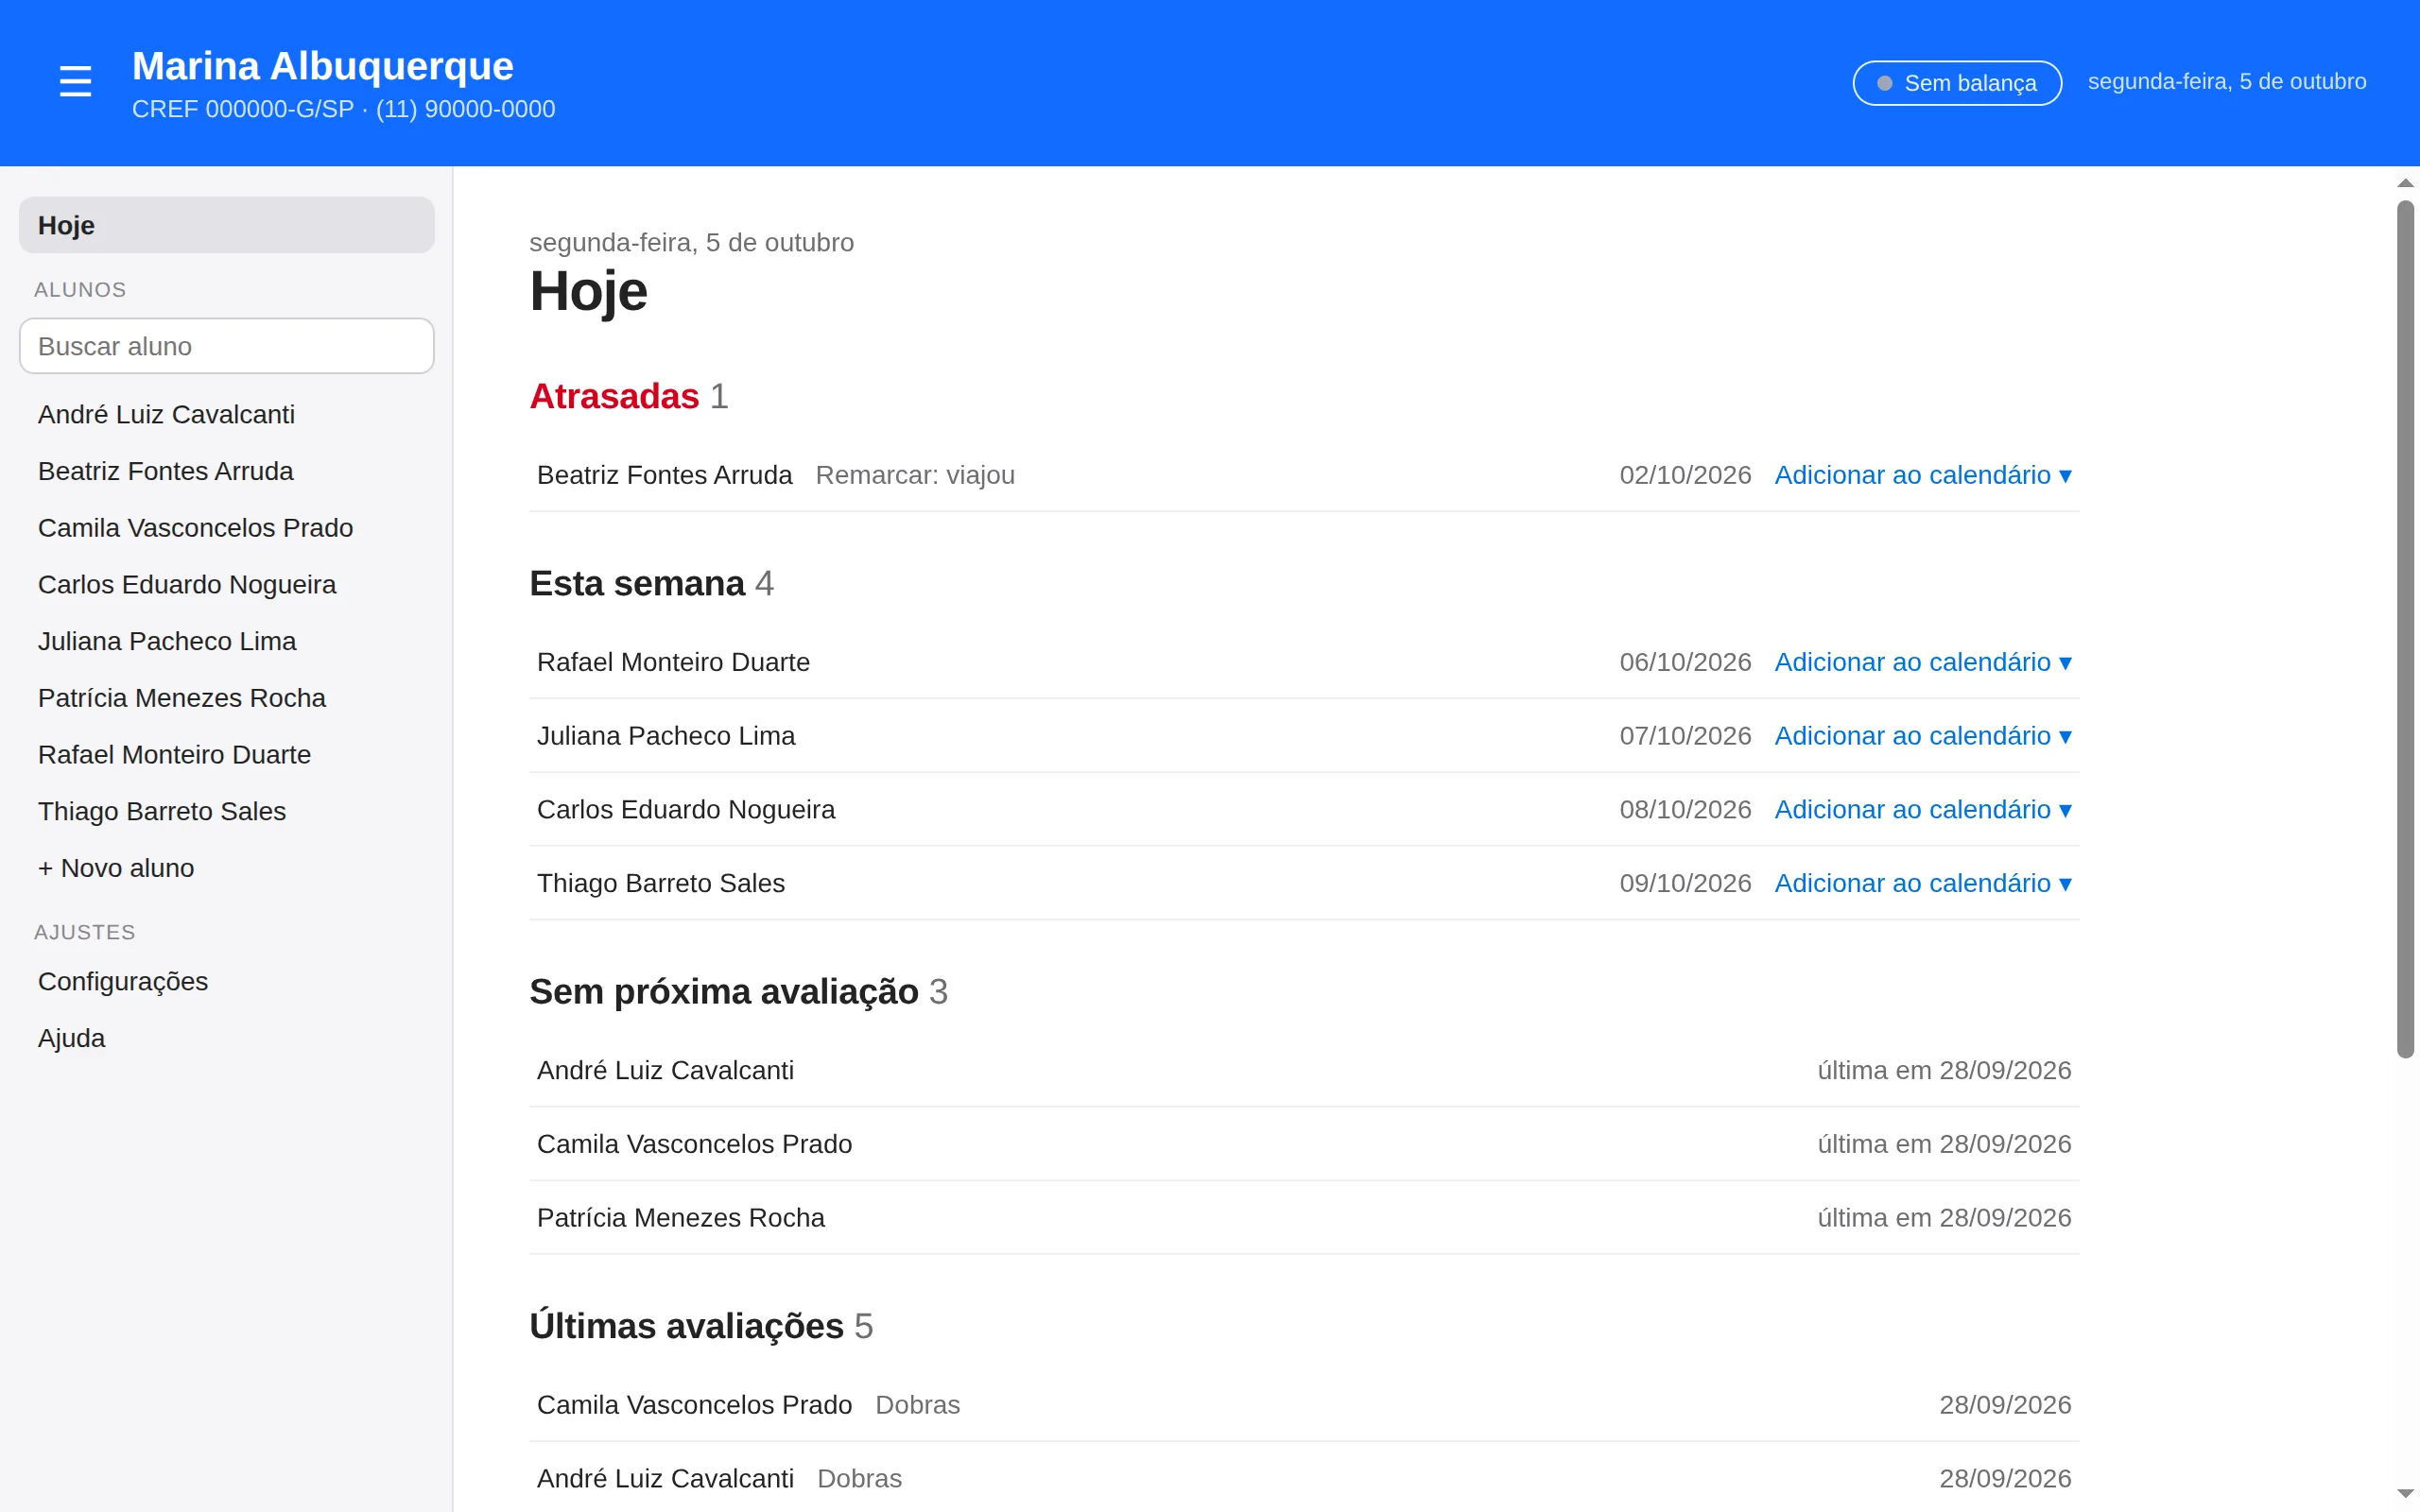Expand Adicionar ao calendário for Thiago Barreto Sales

1922,883
